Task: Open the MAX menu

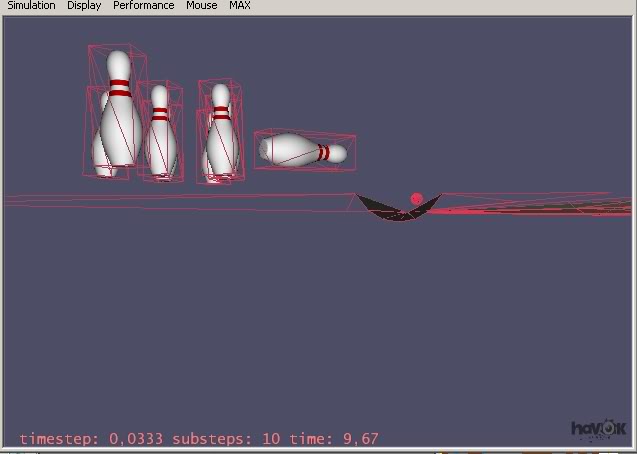Action: pos(240,5)
